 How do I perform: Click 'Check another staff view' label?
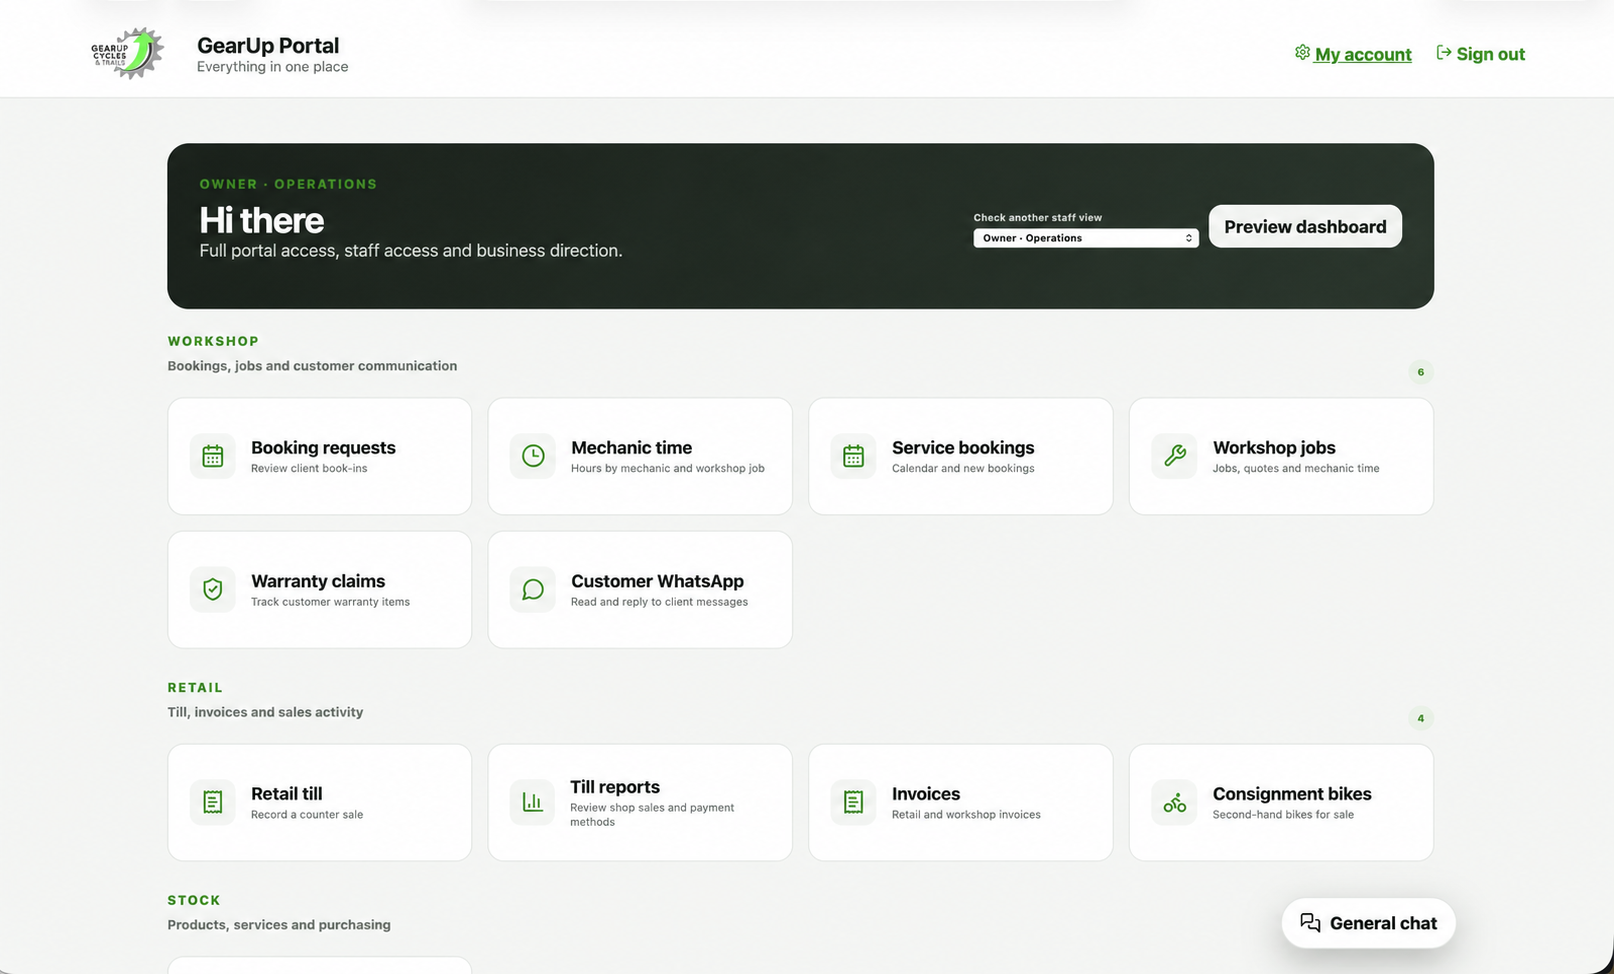click(x=1038, y=217)
